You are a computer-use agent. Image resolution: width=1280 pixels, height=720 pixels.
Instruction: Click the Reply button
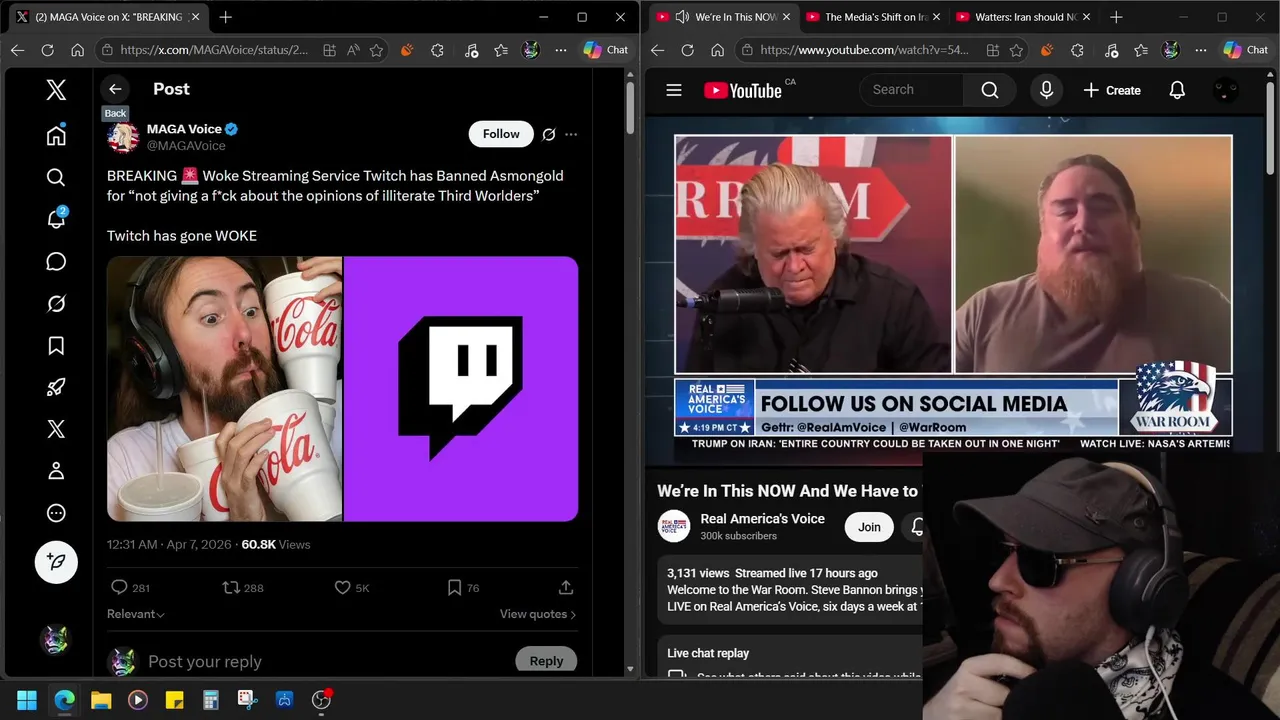(546, 660)
